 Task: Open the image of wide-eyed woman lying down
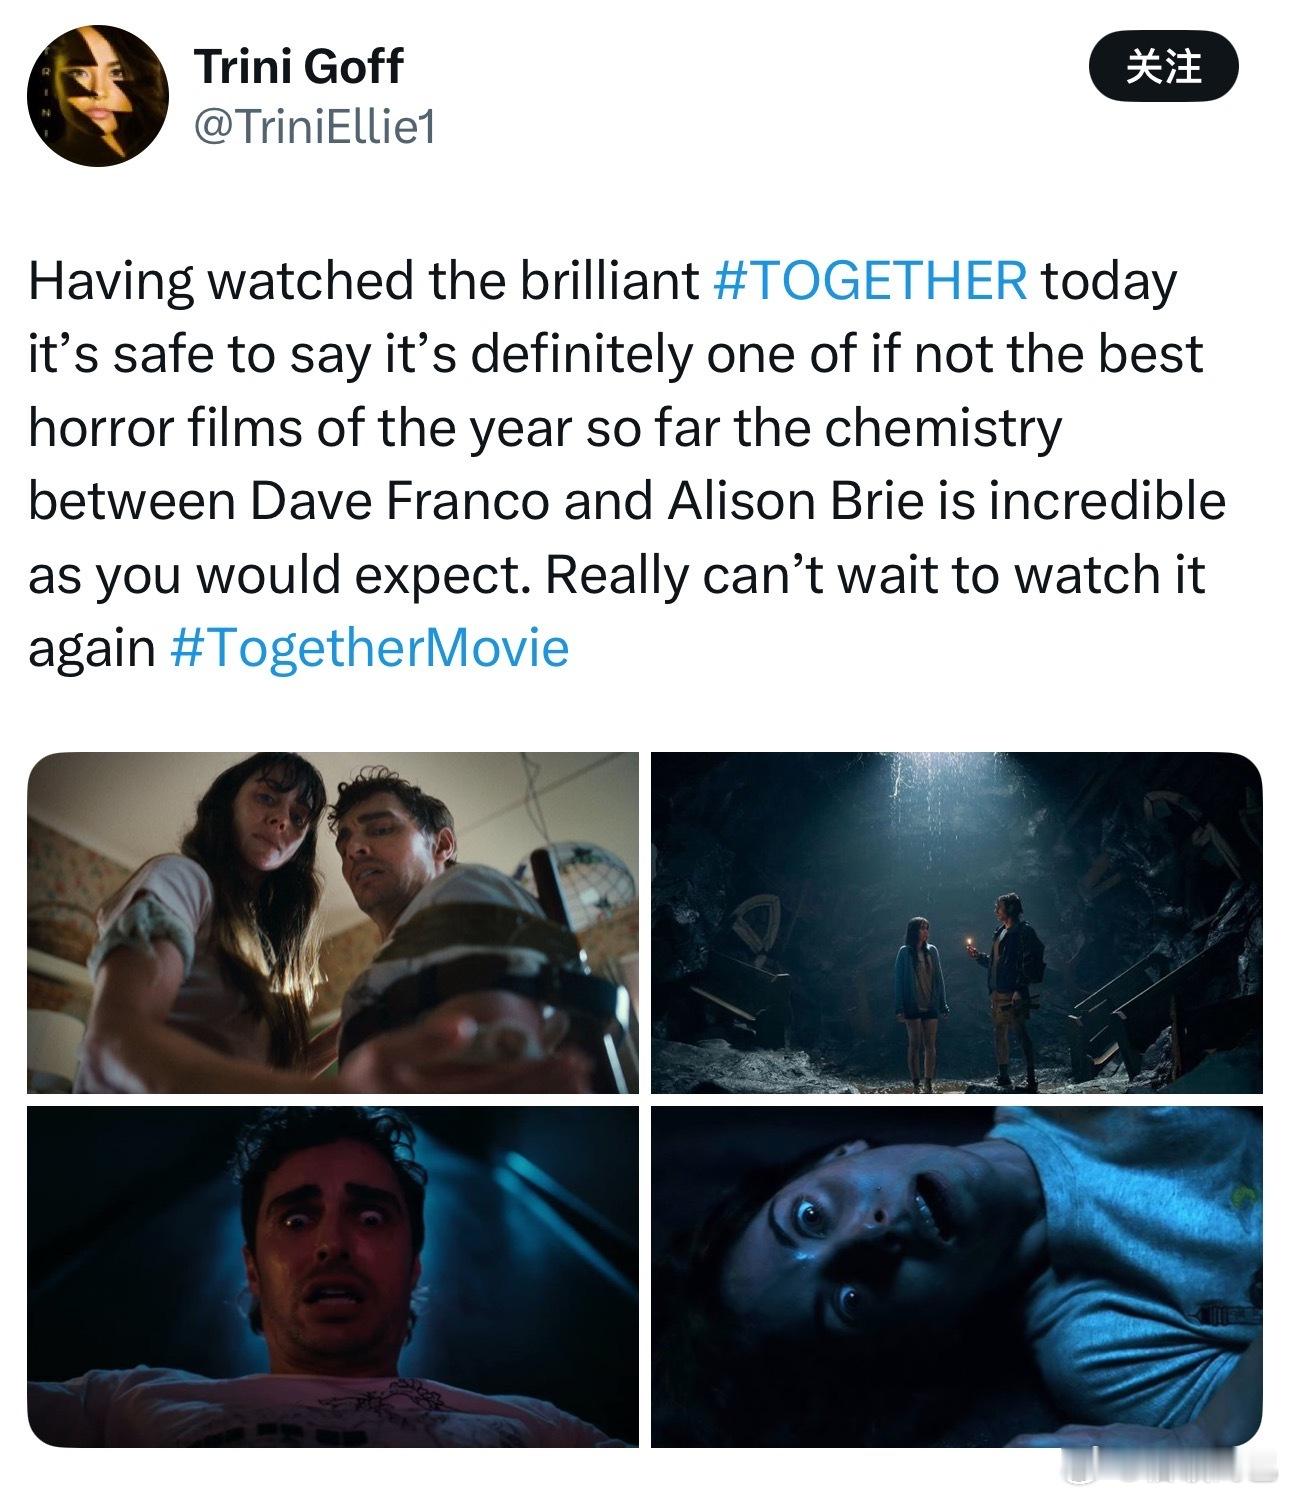(x=957, y=1276)
